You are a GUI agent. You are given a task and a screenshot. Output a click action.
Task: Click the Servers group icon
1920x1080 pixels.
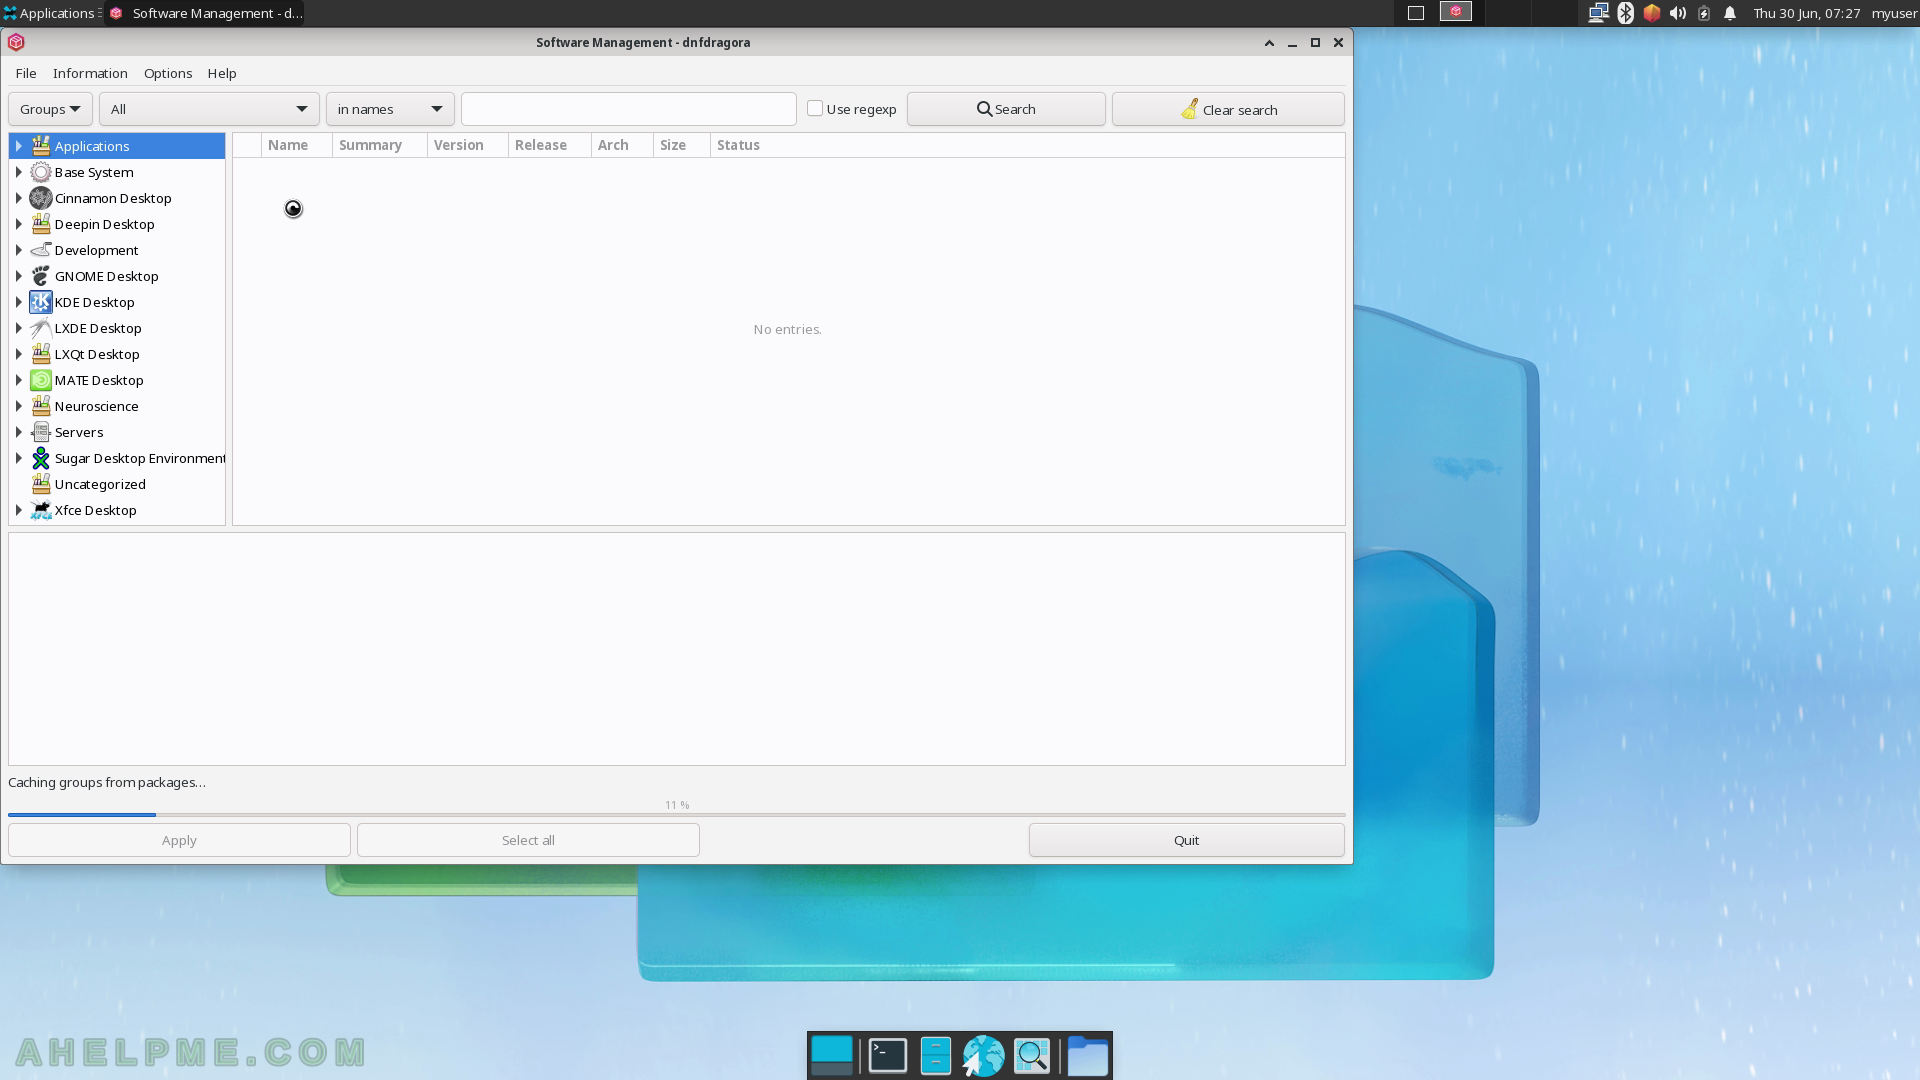(x=41, y=432)
